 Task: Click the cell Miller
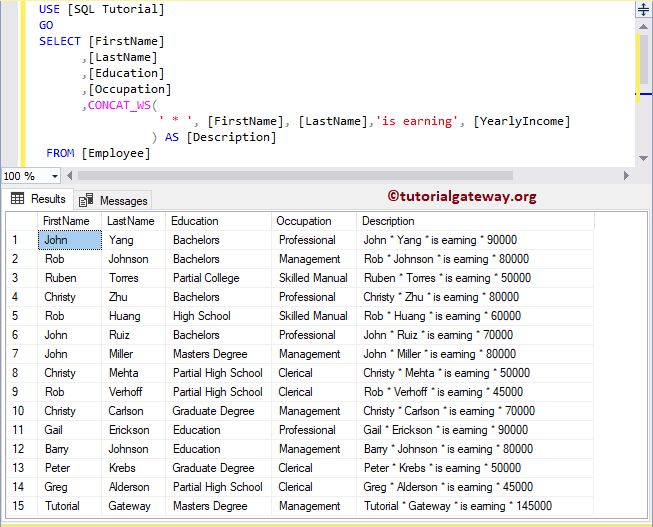[133, 354]
